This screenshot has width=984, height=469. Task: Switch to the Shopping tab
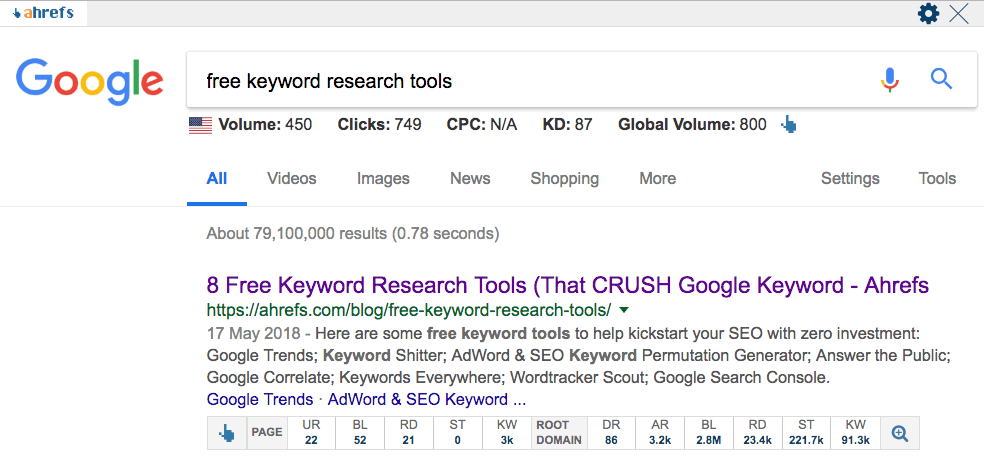pyautogui.click(x=564, y=179)
